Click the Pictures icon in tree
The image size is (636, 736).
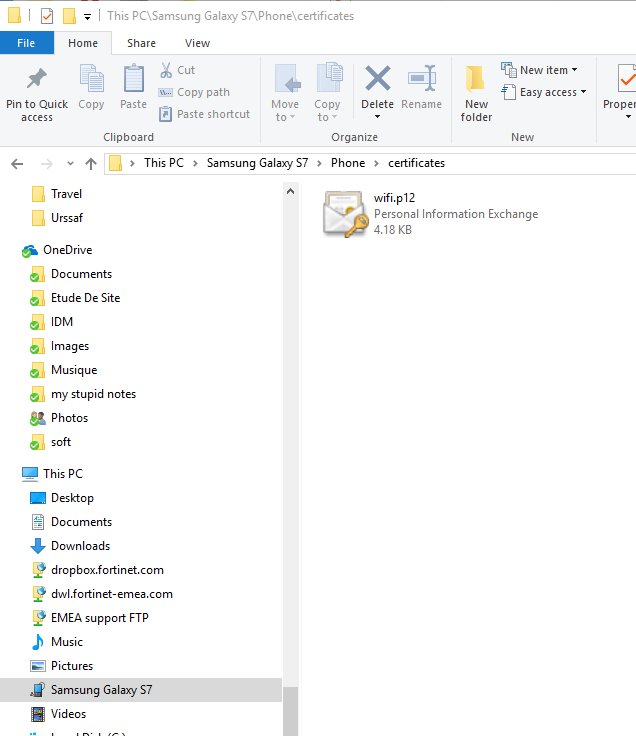[38, 666]
